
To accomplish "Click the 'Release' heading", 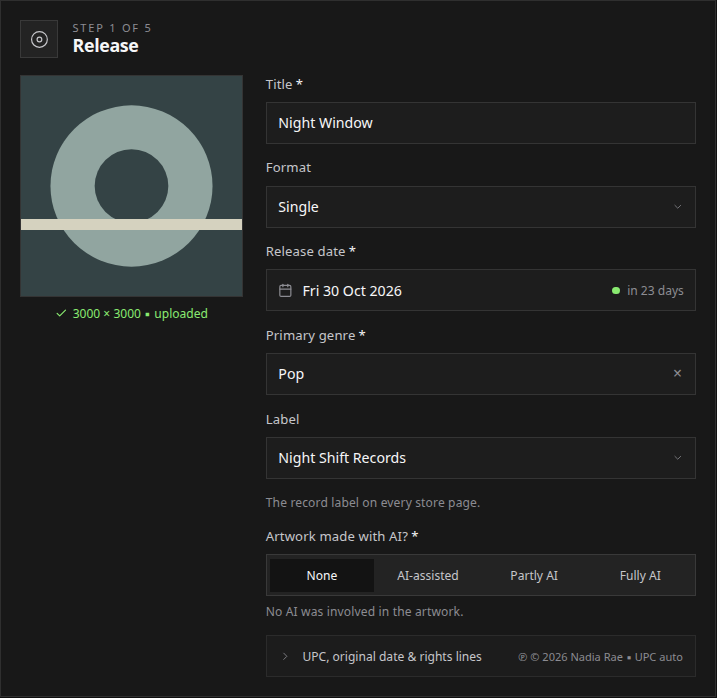I will (x=106, y=46).
